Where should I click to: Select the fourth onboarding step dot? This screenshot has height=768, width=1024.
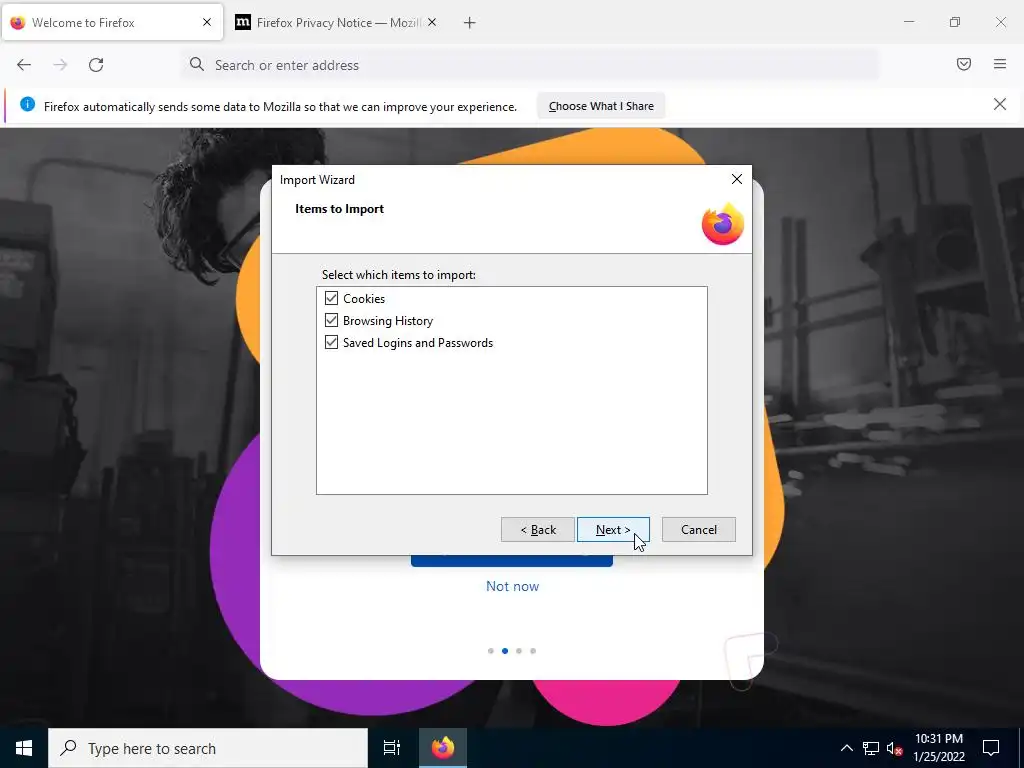point(533,651)
